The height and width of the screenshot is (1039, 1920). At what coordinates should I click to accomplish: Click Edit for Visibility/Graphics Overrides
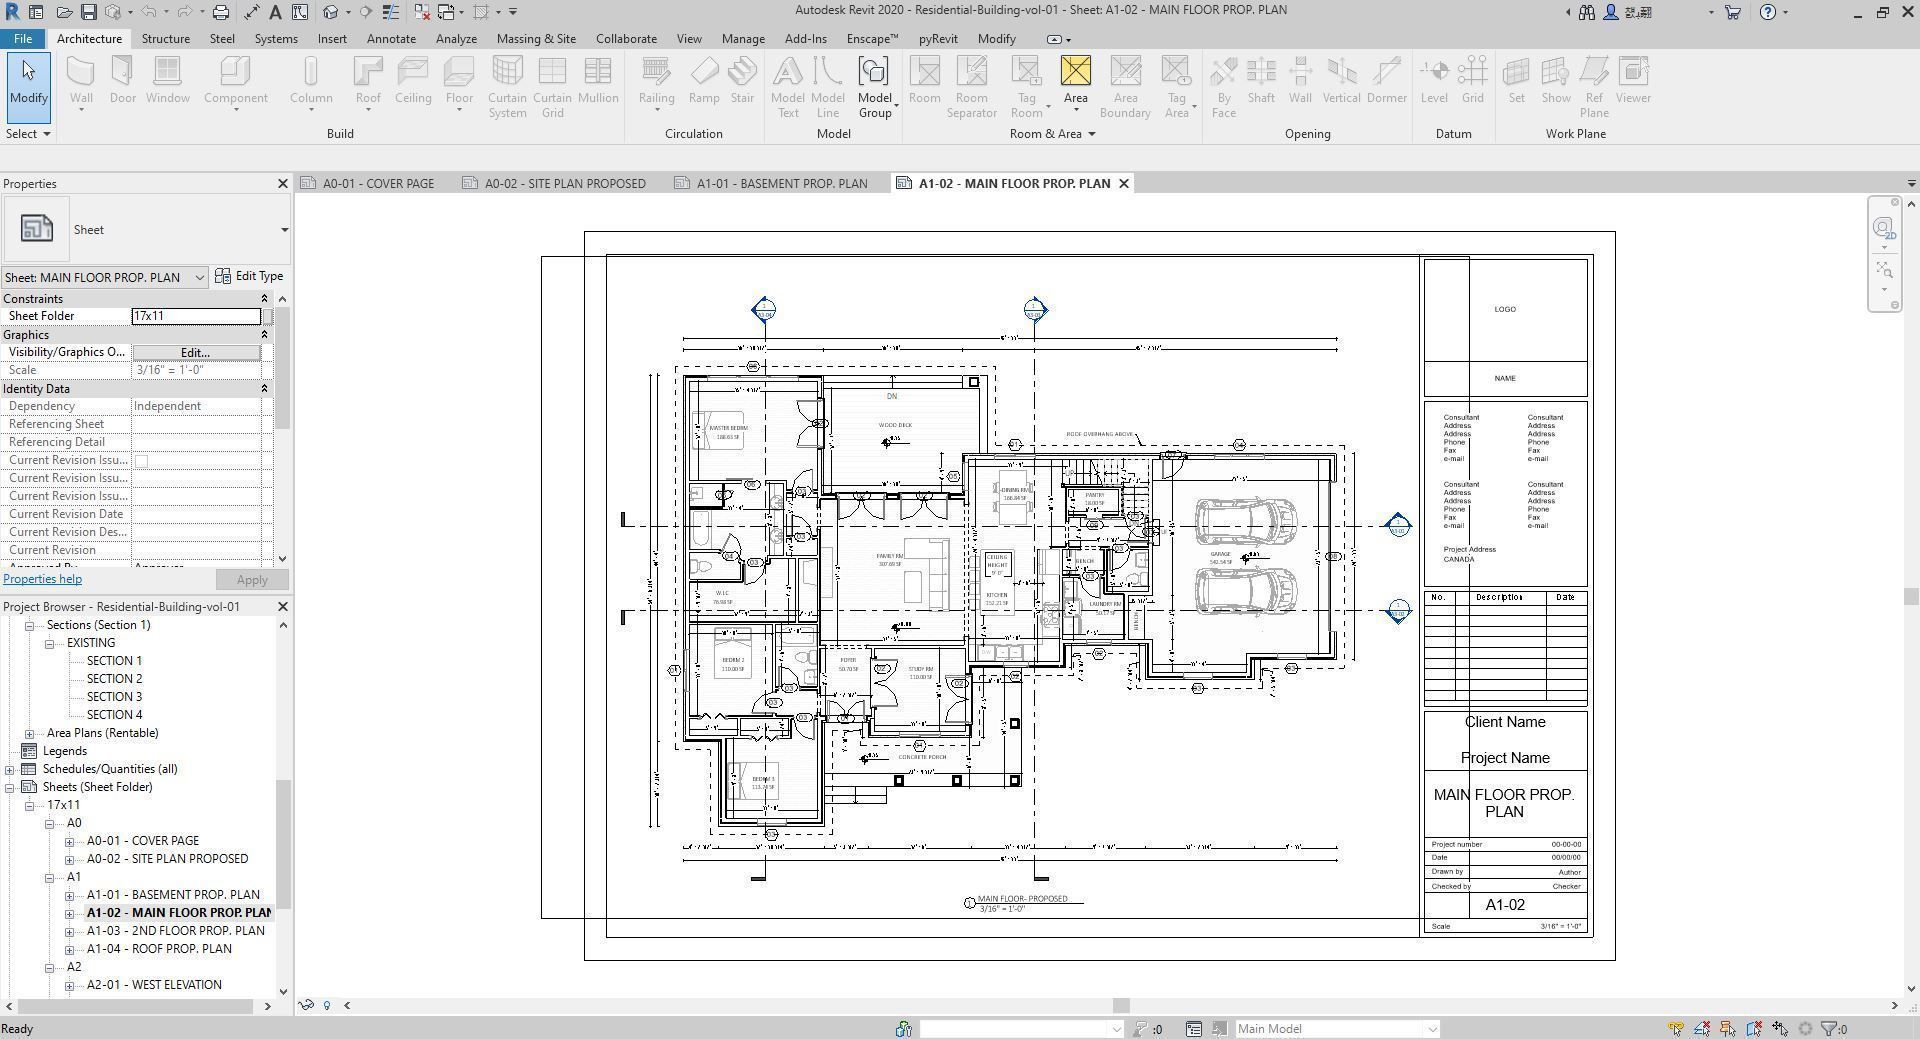[196, 352]
